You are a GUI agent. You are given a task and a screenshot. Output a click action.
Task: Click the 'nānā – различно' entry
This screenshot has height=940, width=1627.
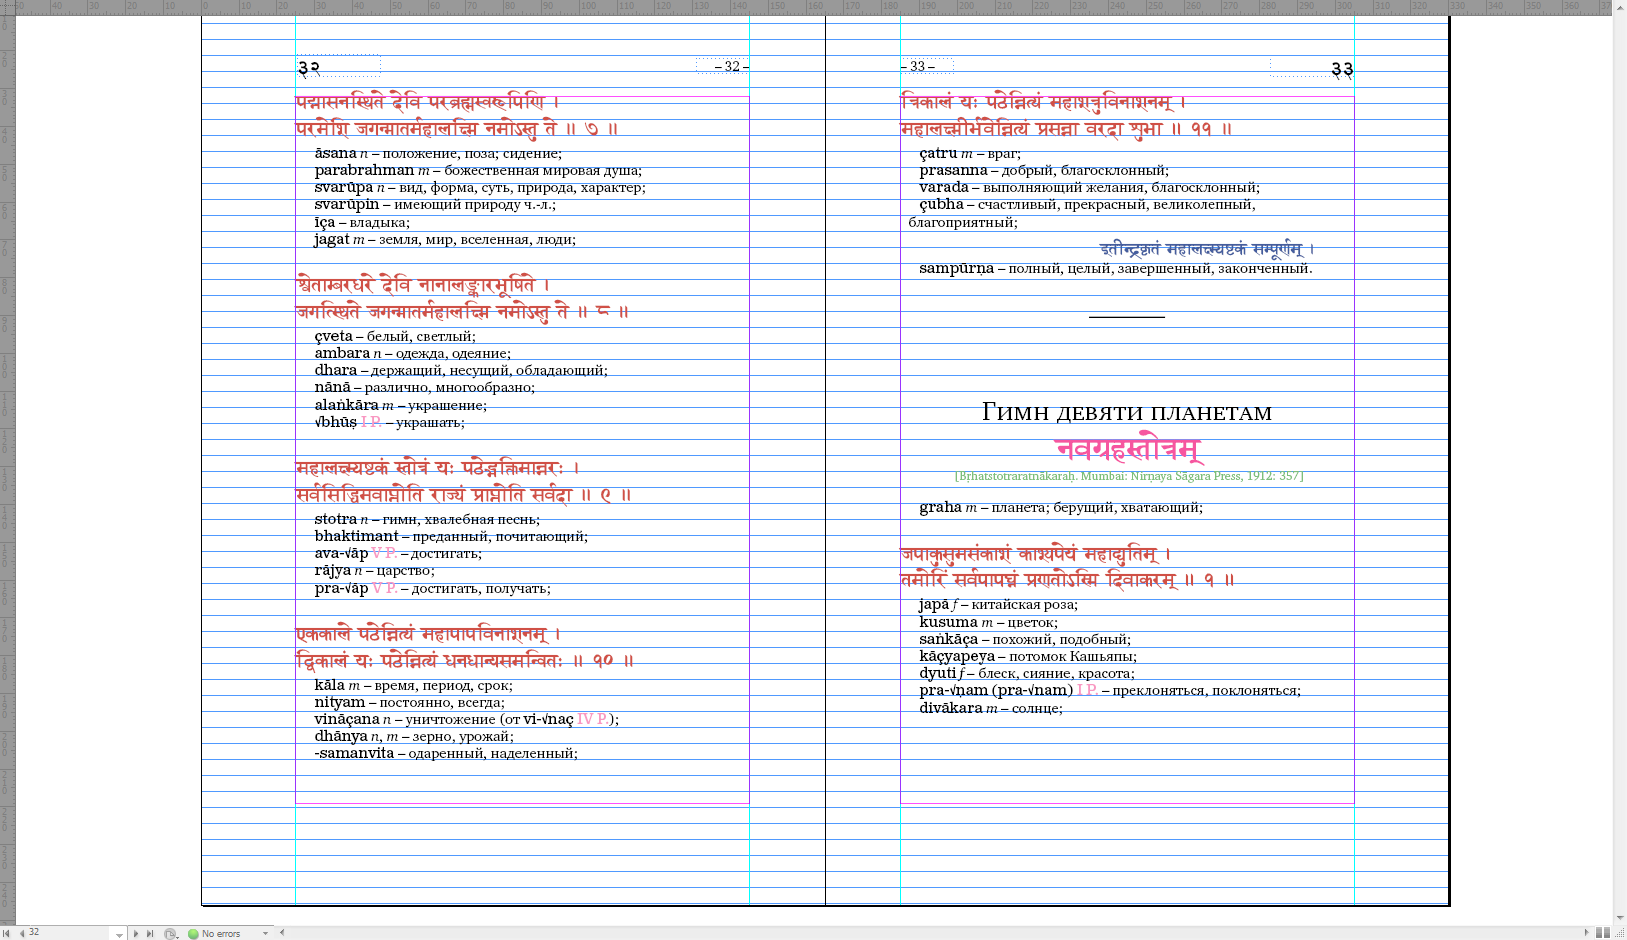click(x=424, y=387)
